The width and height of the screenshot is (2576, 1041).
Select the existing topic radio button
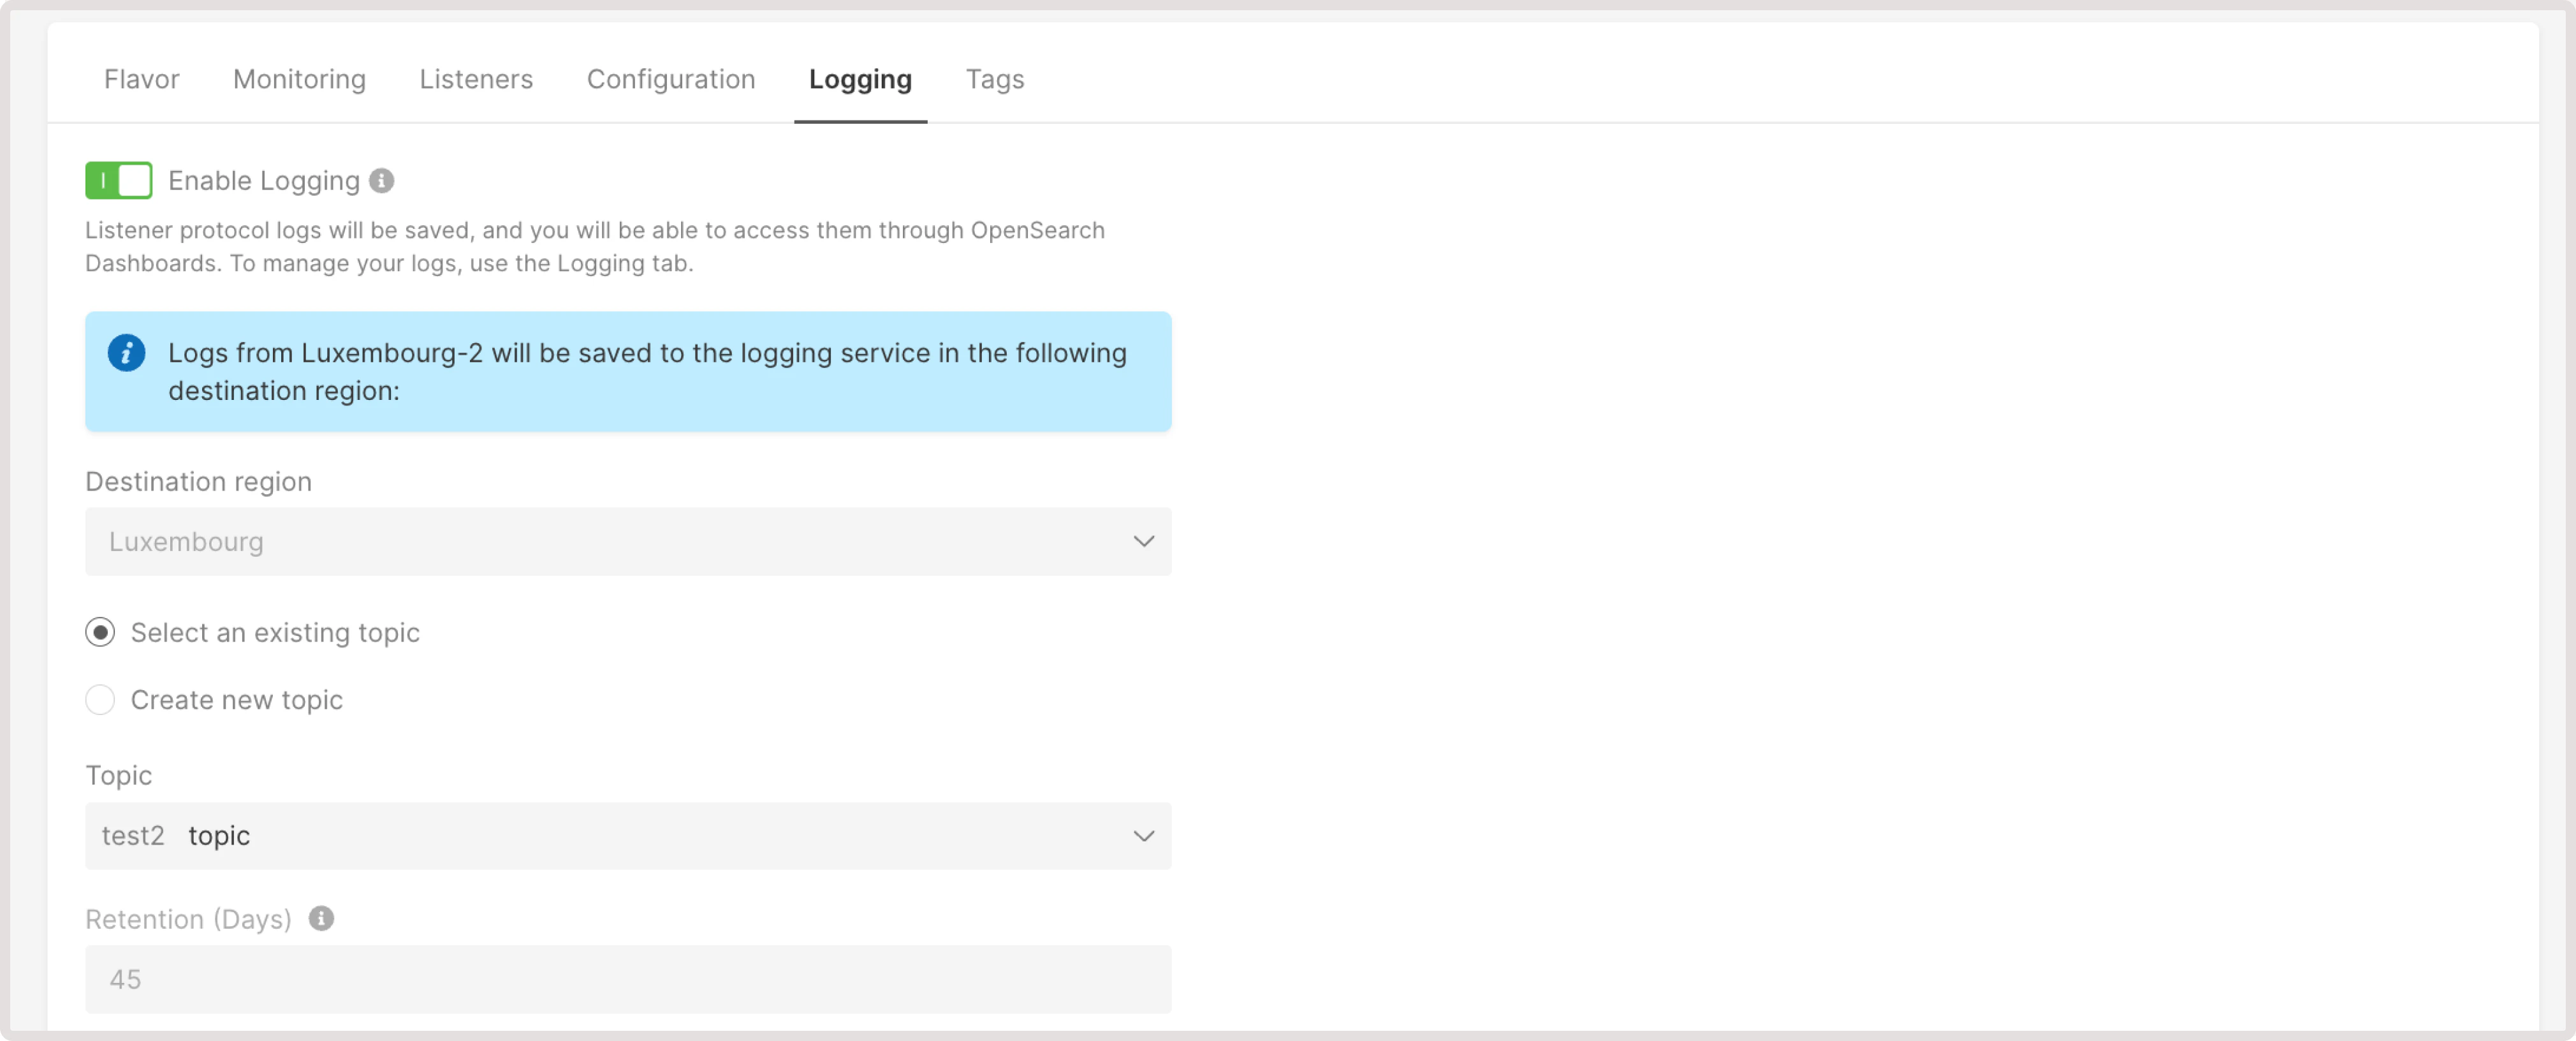pos(100,632)
